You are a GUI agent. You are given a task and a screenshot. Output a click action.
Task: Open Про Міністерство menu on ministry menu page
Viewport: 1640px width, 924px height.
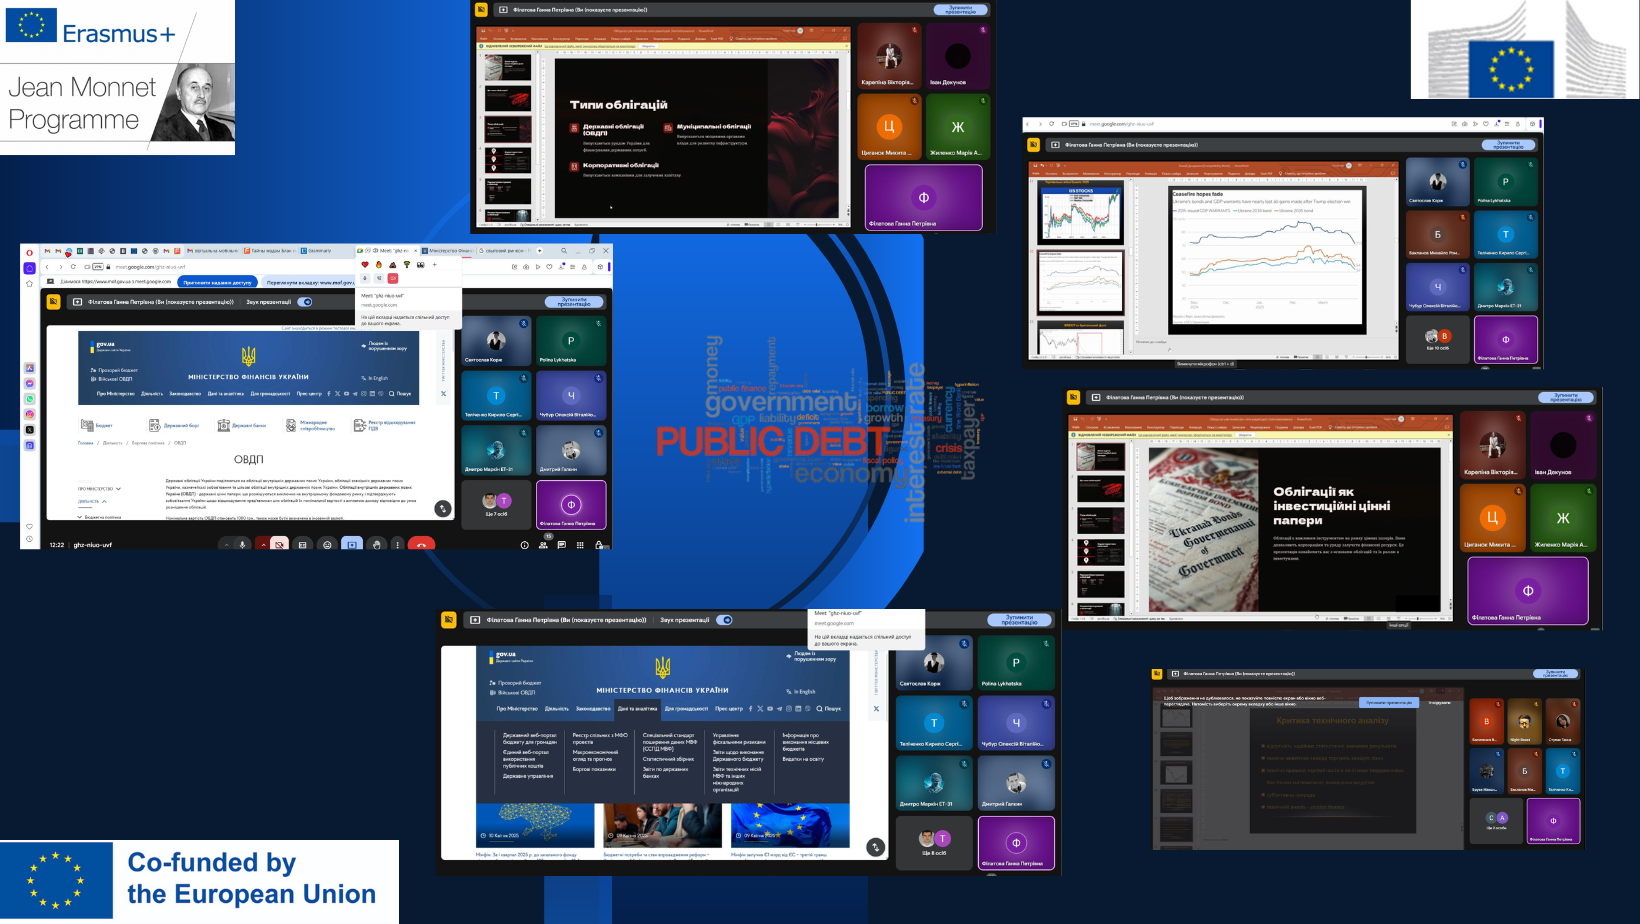(517, 708)
